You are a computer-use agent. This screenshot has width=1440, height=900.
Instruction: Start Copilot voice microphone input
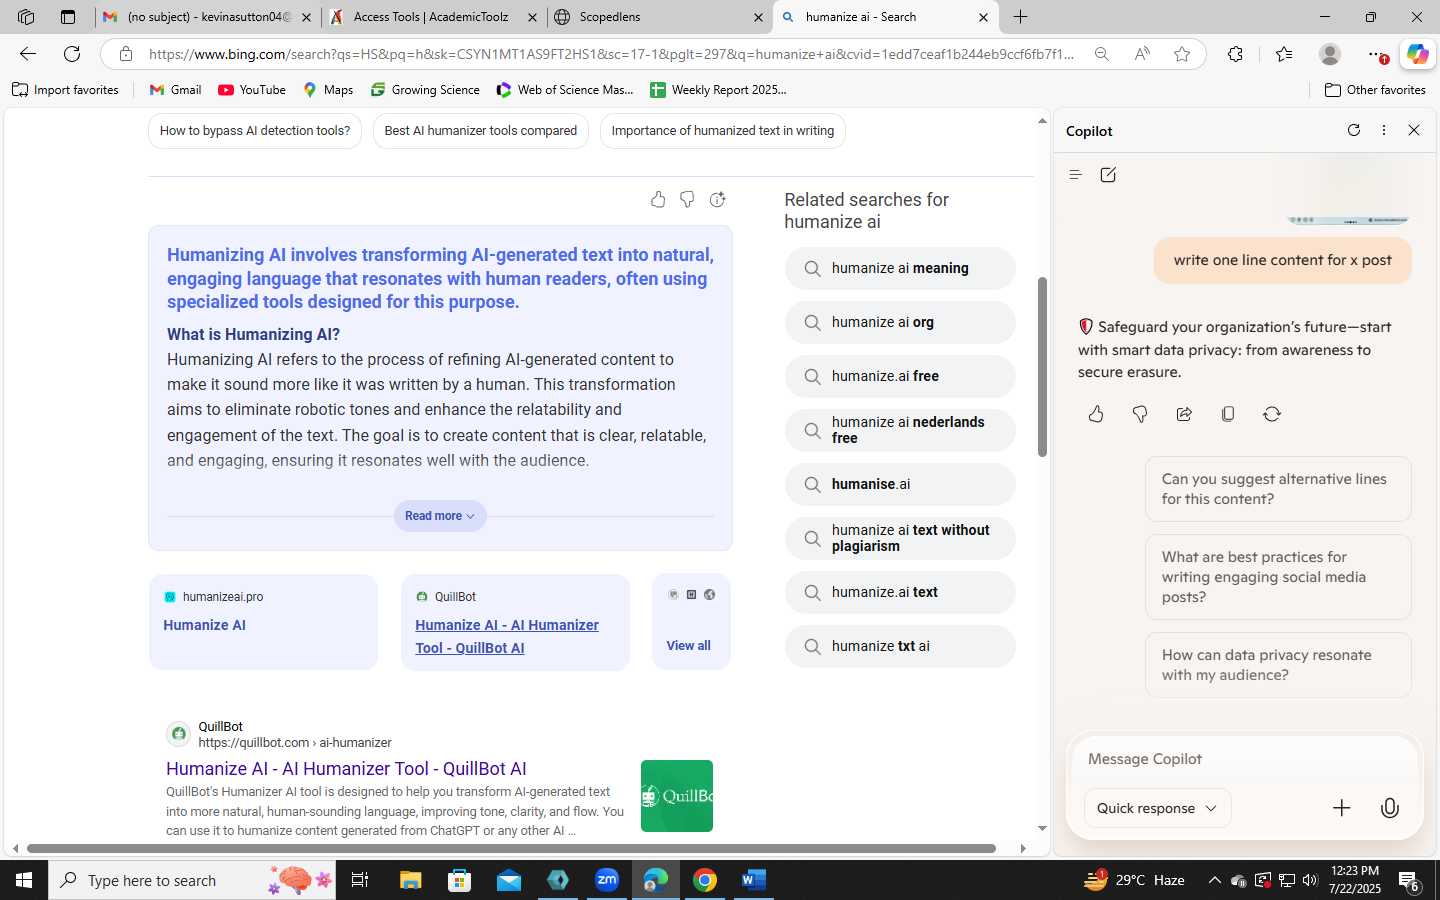click(1390, 808)
